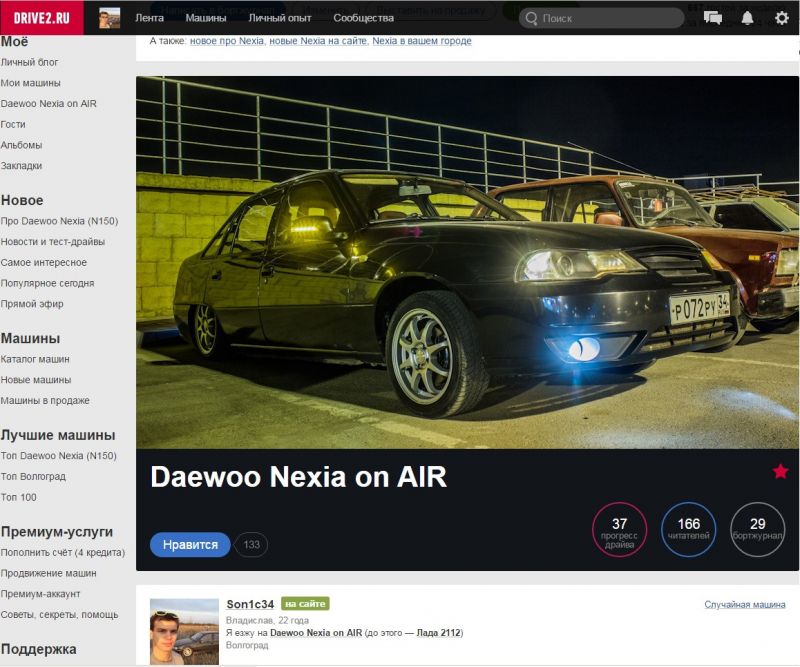Open Пополнить счёт (4 кредита) link
This screenshot has width=800, height=667.
click(62, 553)
